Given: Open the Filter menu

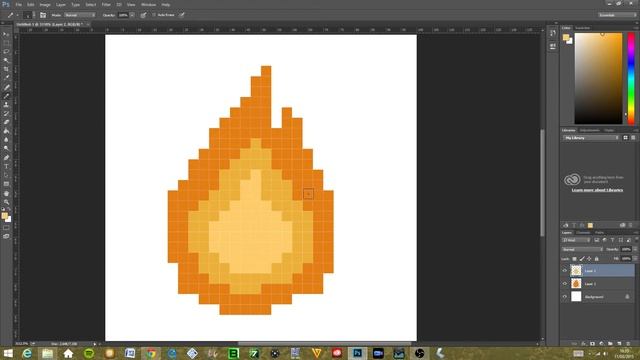Looking at the screenshot, I should point(106,4).
